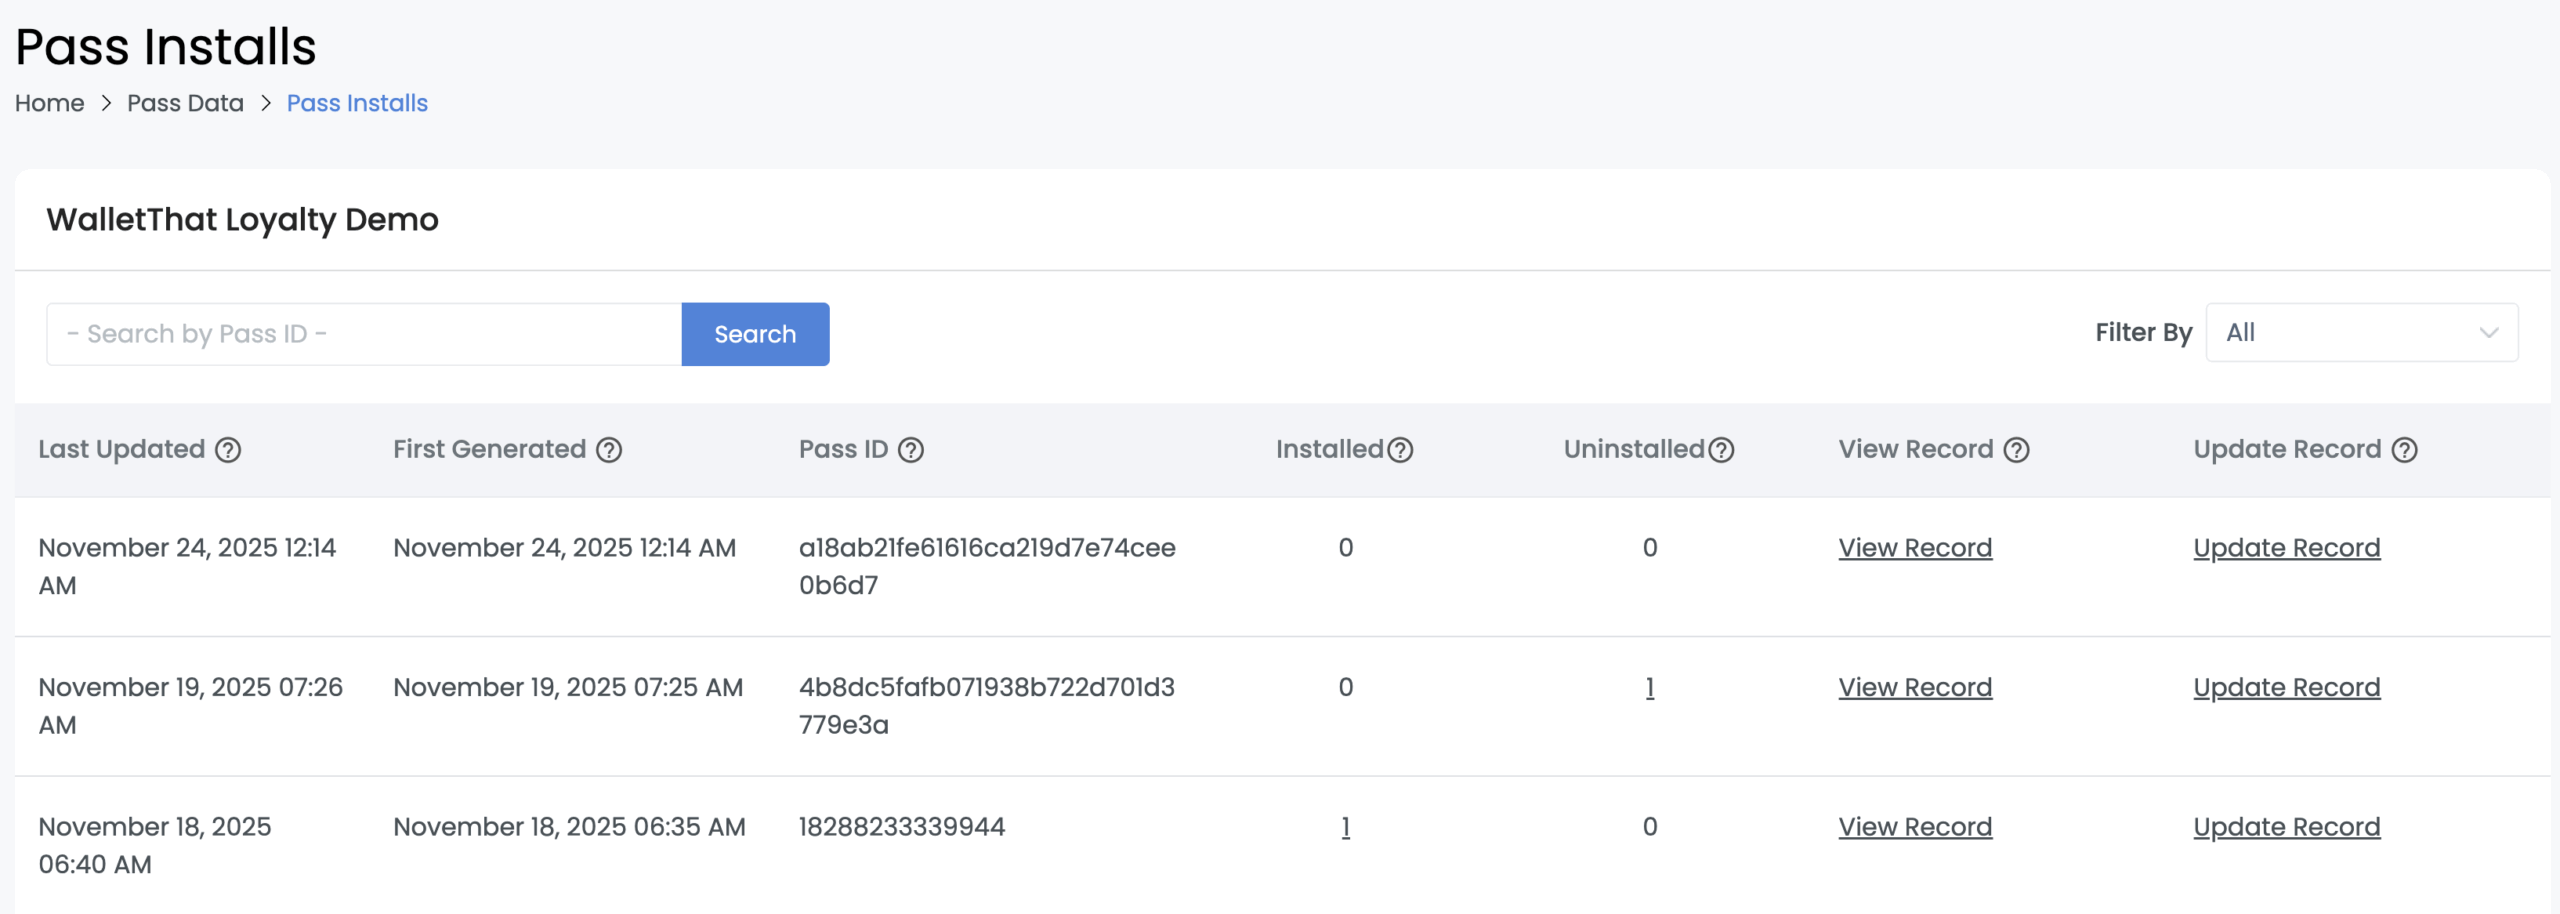Click the Search button
2560x914 pixels.
755,334
